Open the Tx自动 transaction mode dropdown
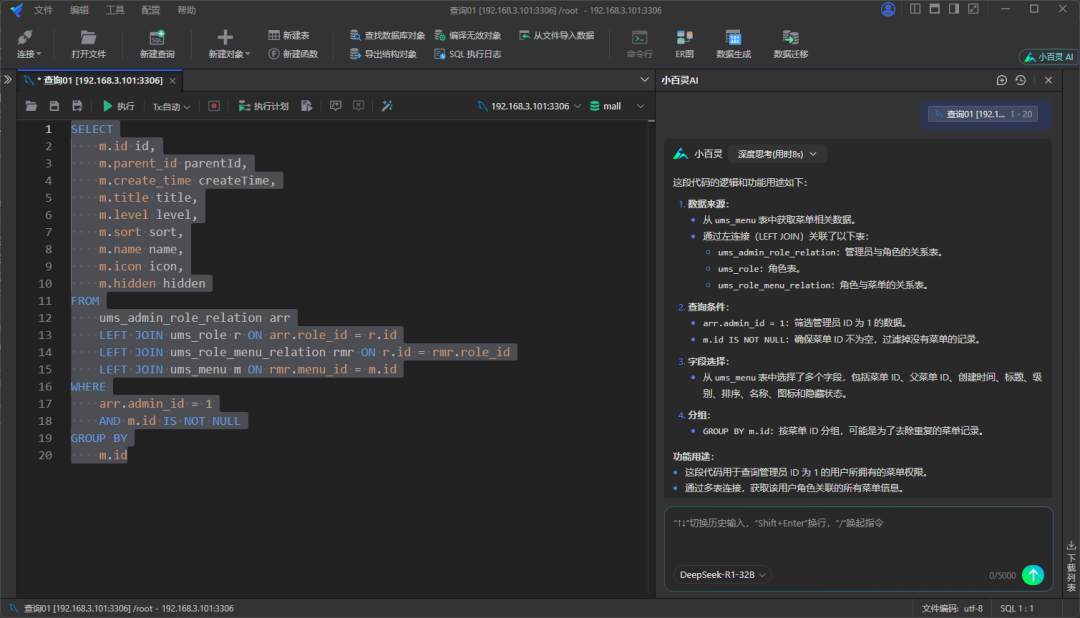Screen dimensions: 1080x618 pyautogui.click(x=171, y=106)
